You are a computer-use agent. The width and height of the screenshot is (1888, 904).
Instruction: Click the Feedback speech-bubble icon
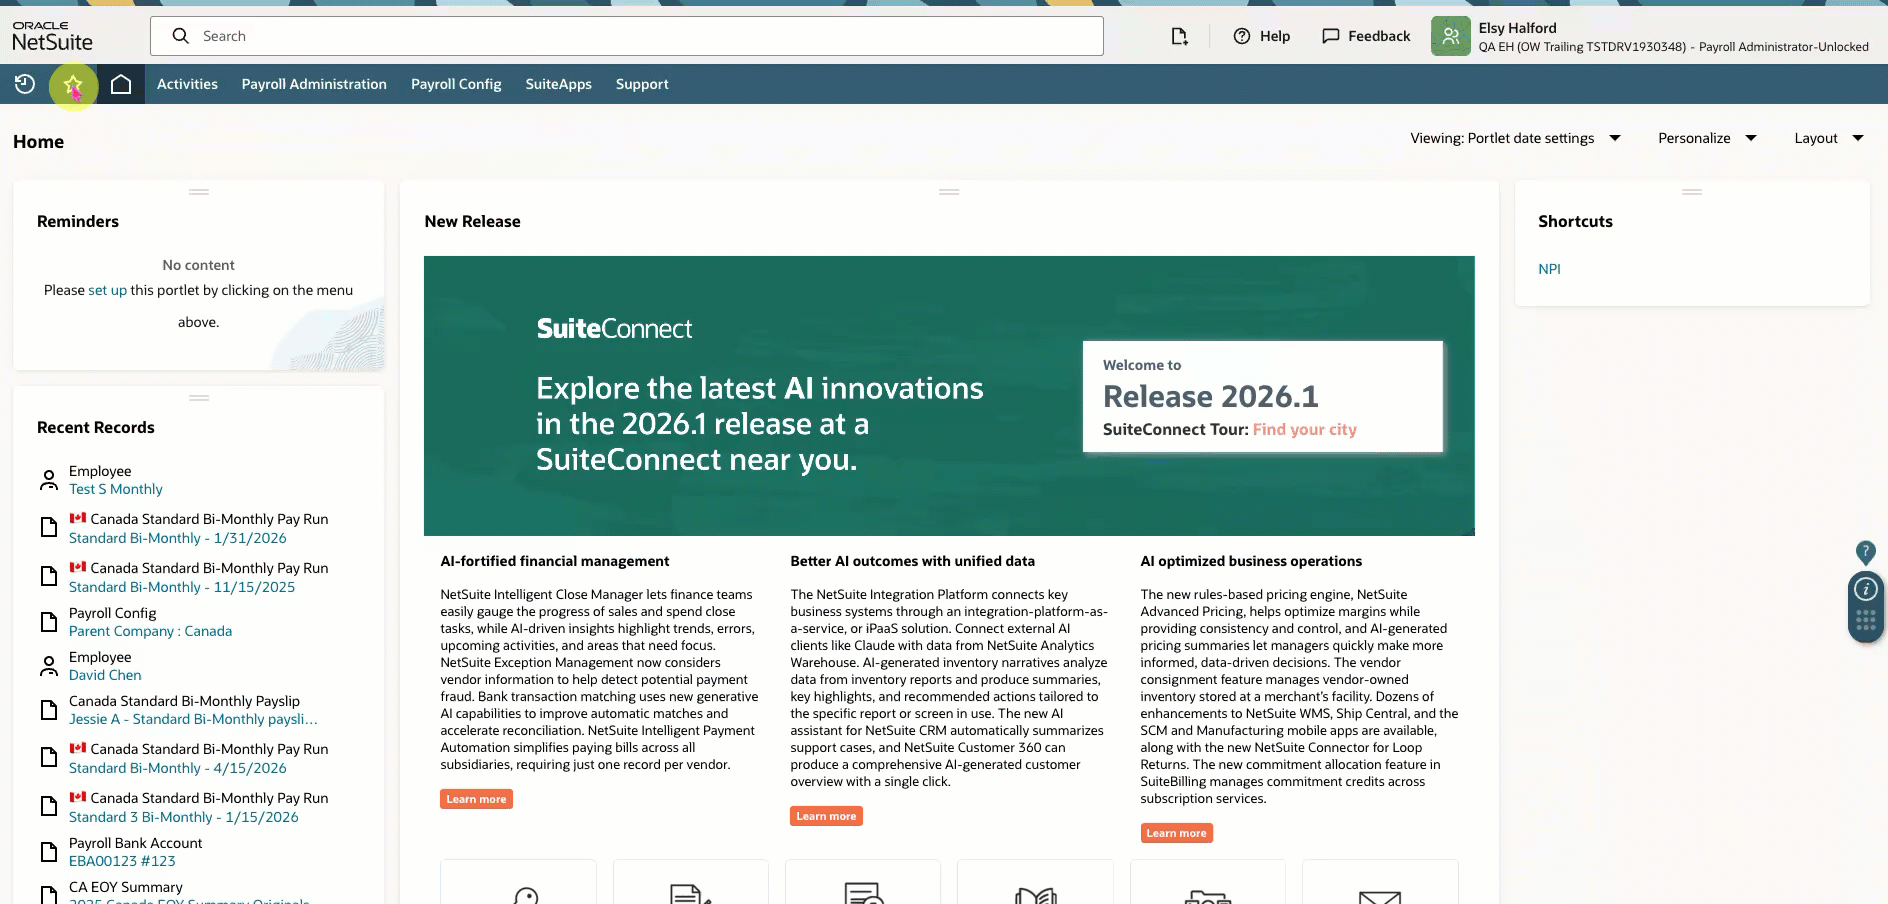click(x=1331, y=36)
